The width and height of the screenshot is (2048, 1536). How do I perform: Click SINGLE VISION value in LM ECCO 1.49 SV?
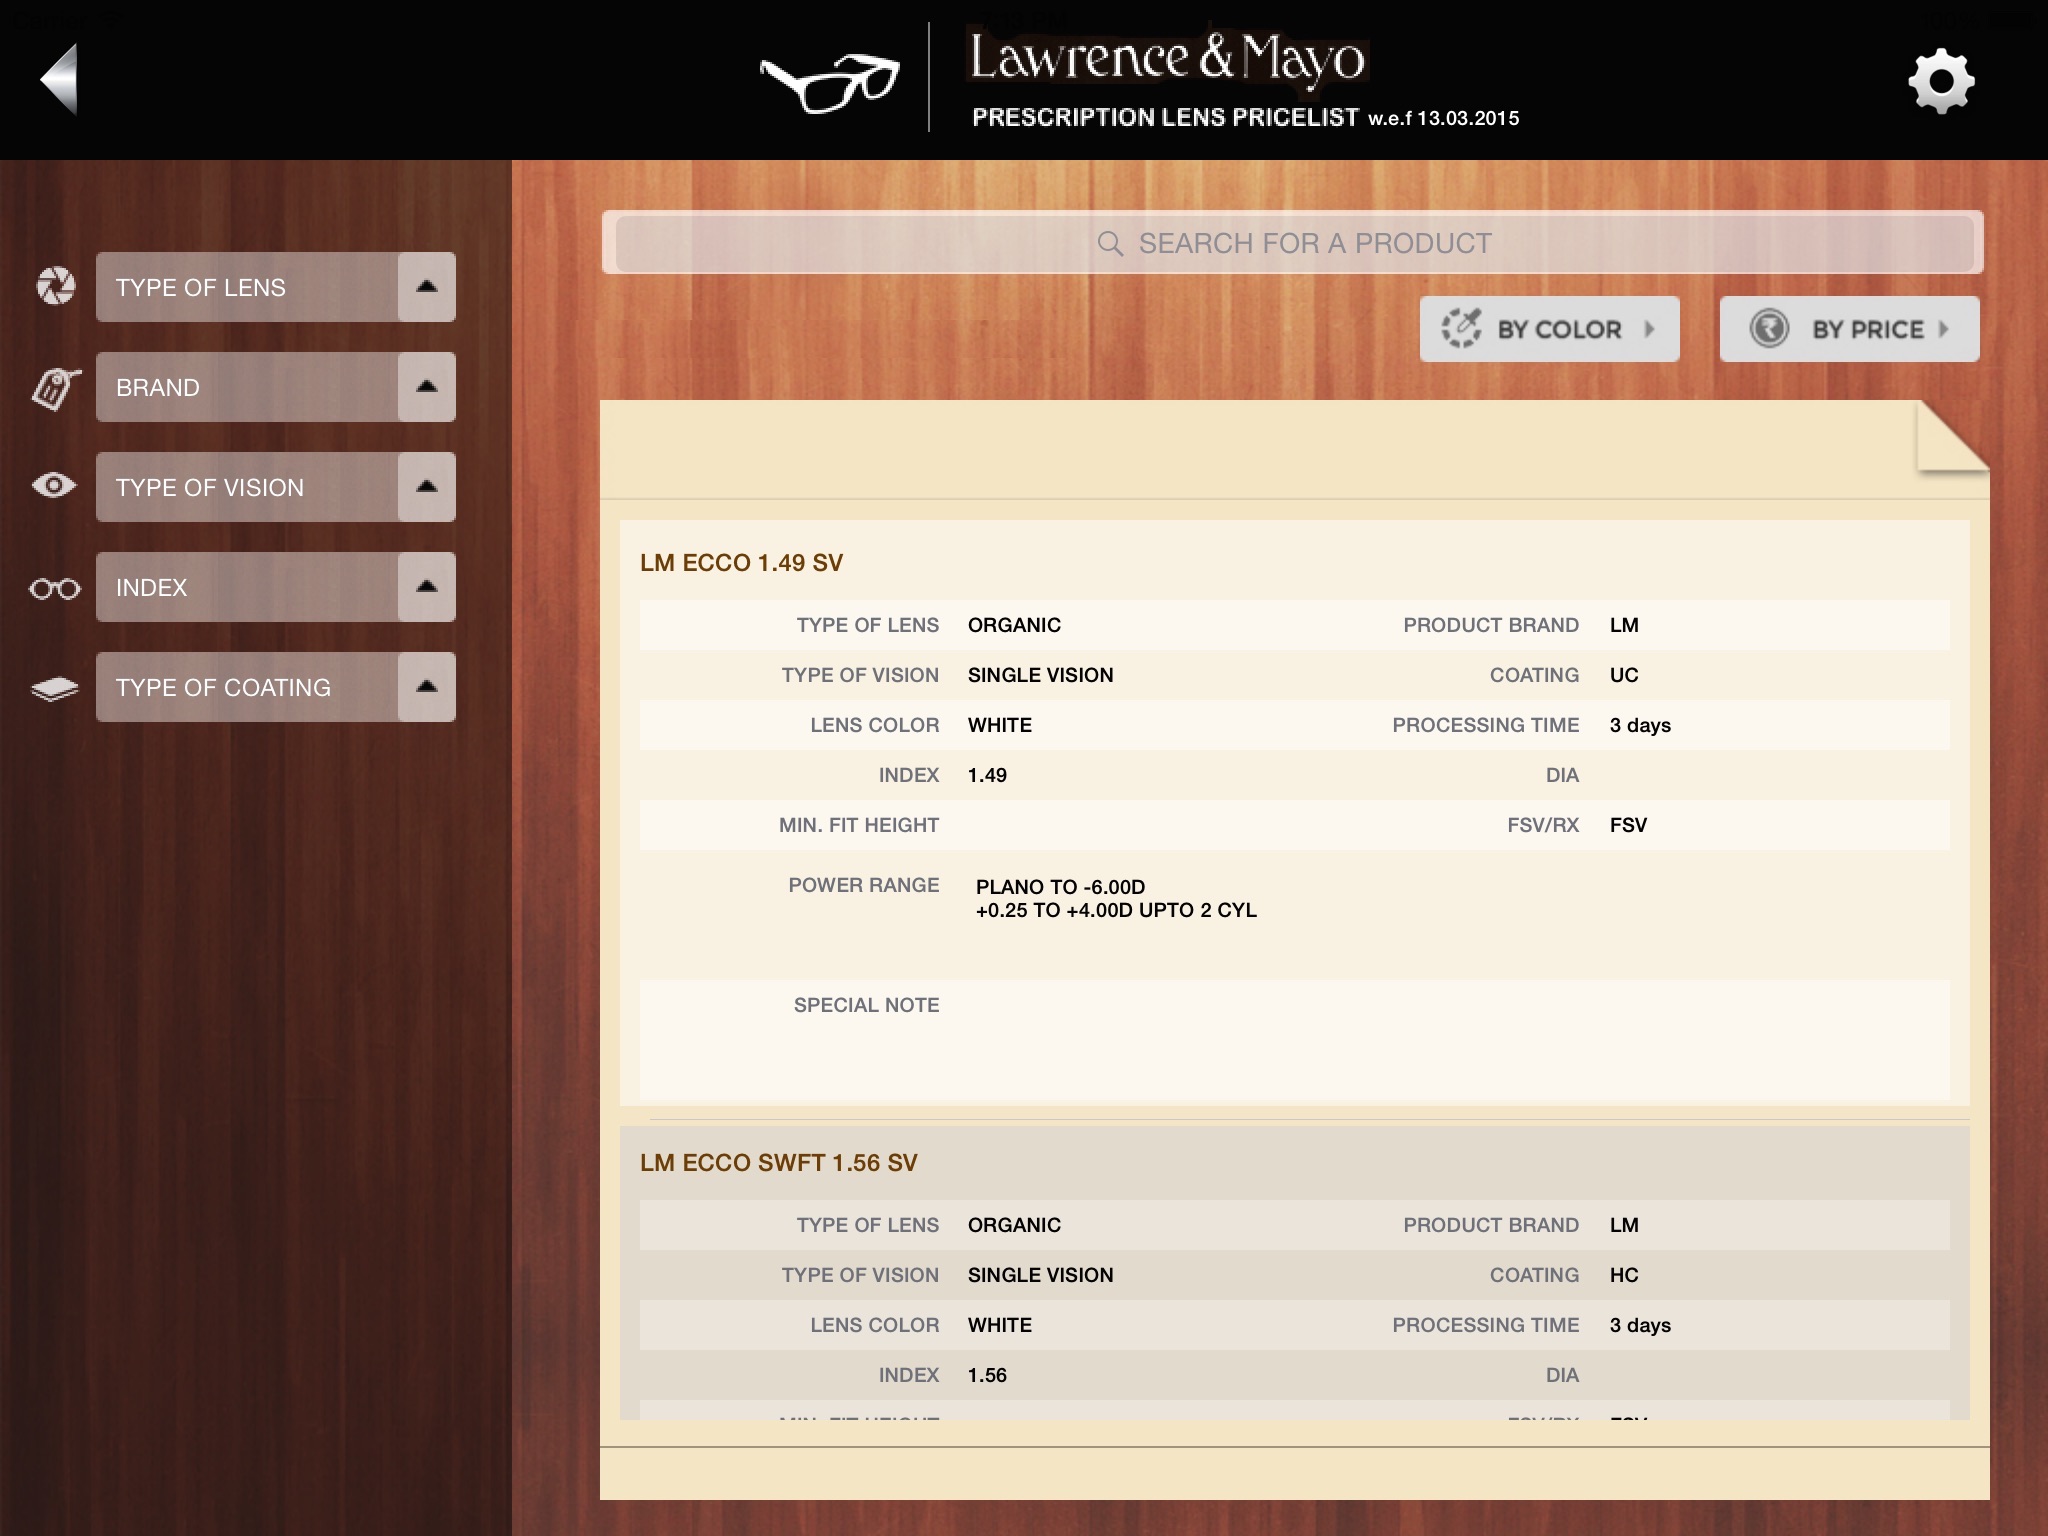pos(1040,675)
